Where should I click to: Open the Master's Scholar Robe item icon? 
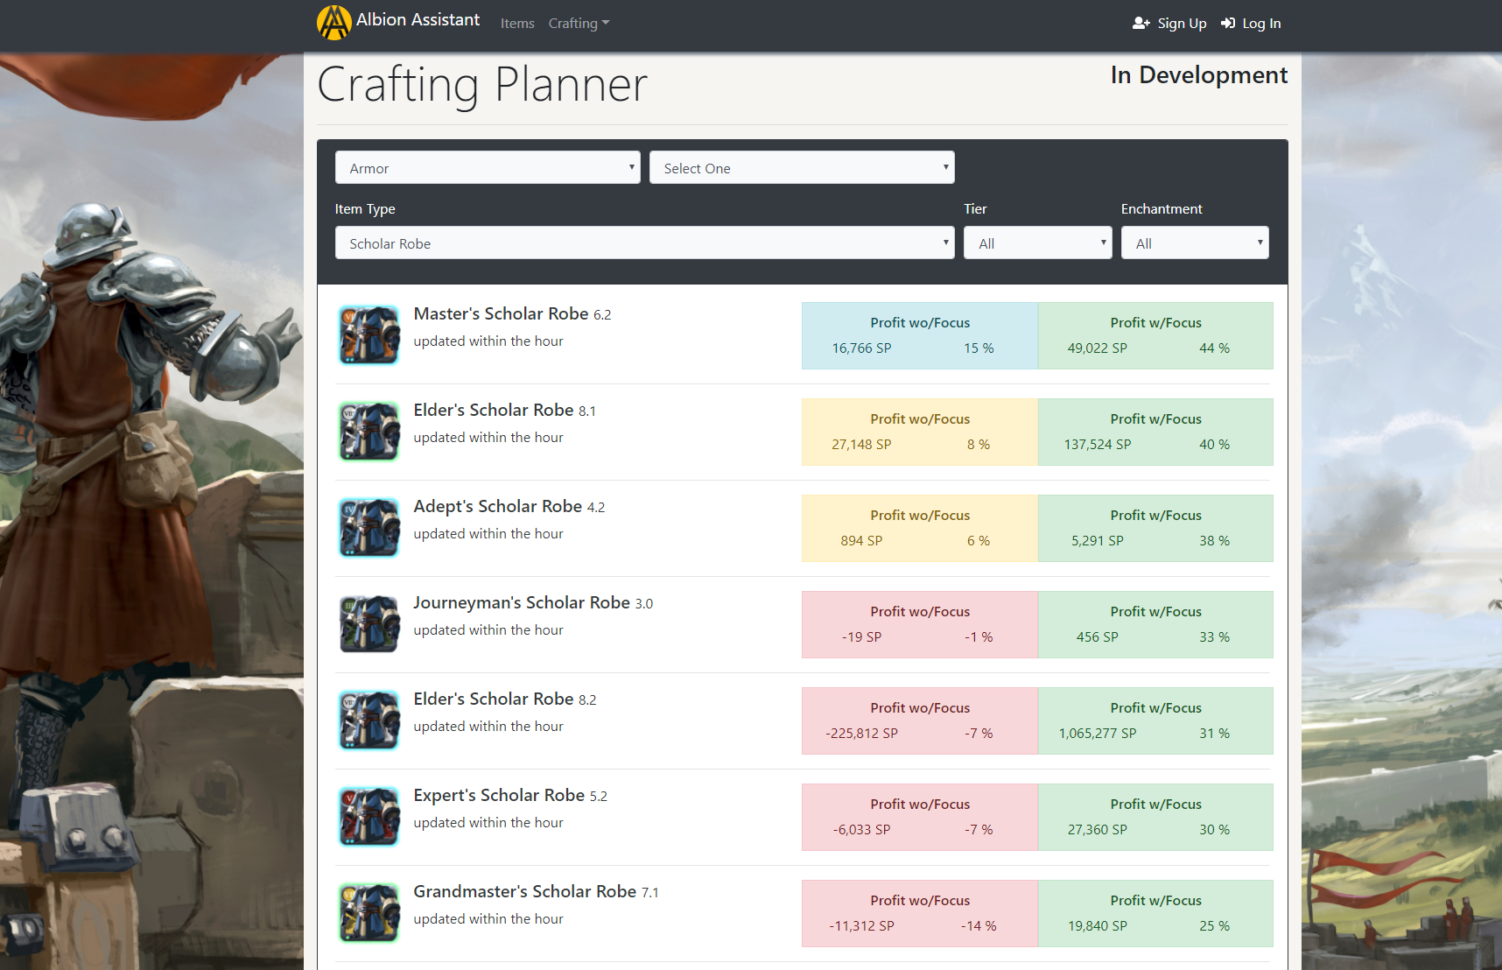coord(368,334)
